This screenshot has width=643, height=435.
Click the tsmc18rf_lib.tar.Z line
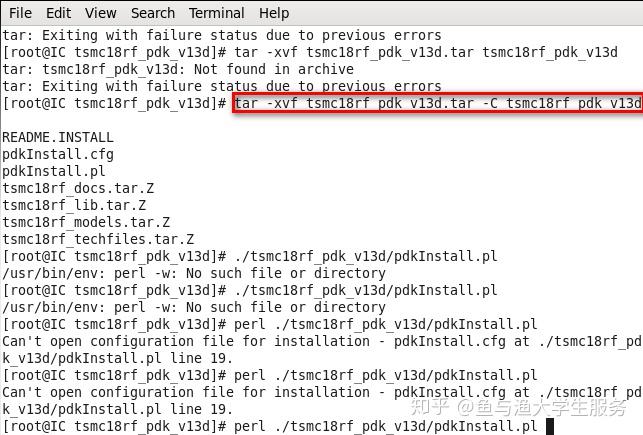point(74,205)
